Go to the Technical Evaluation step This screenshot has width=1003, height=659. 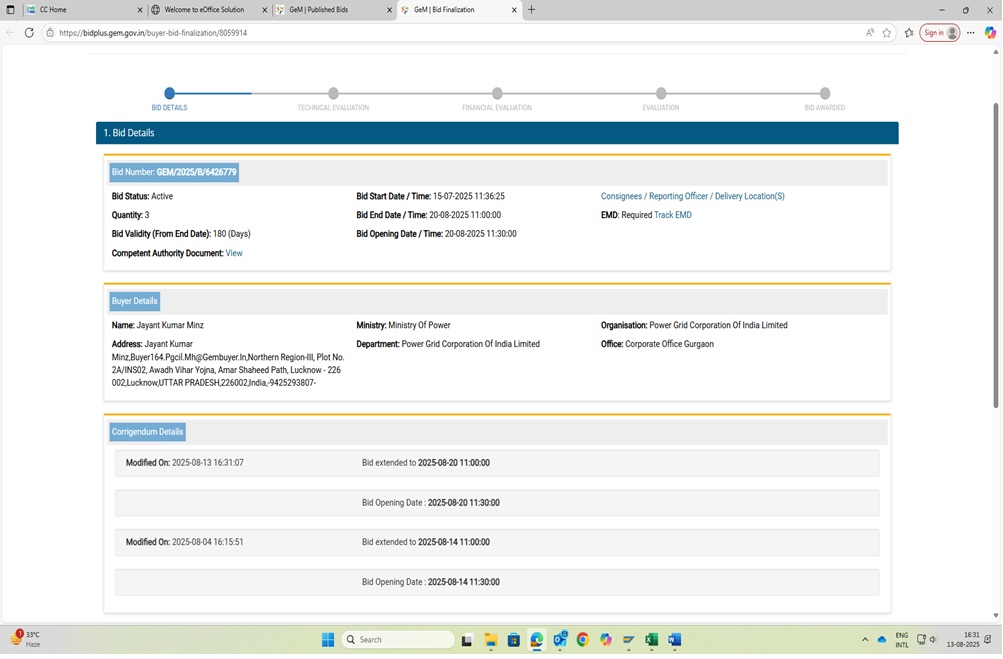pos(333,94)
